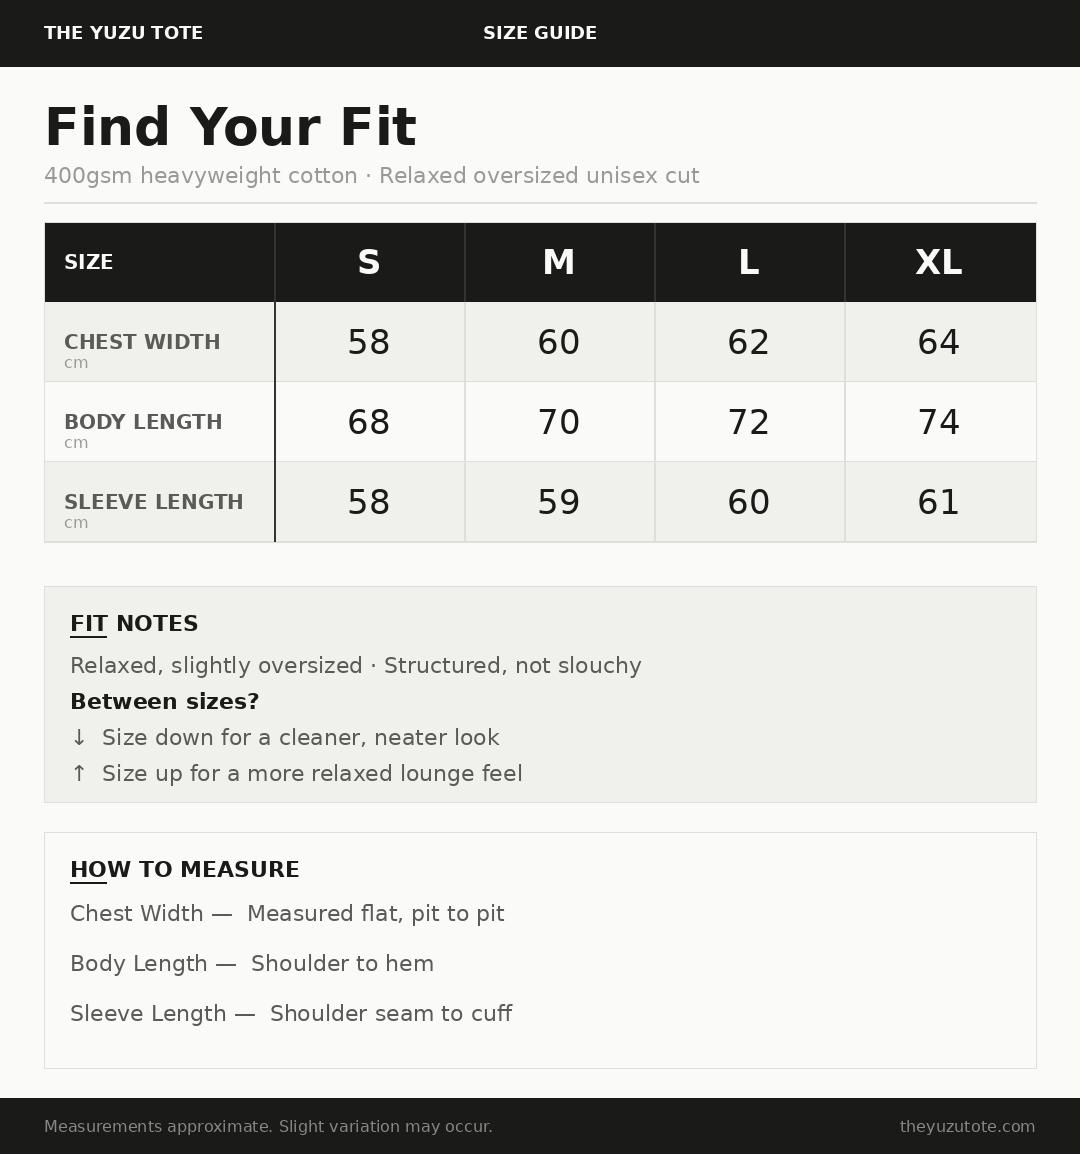Select the M size column header

click(x=559, y=263)
